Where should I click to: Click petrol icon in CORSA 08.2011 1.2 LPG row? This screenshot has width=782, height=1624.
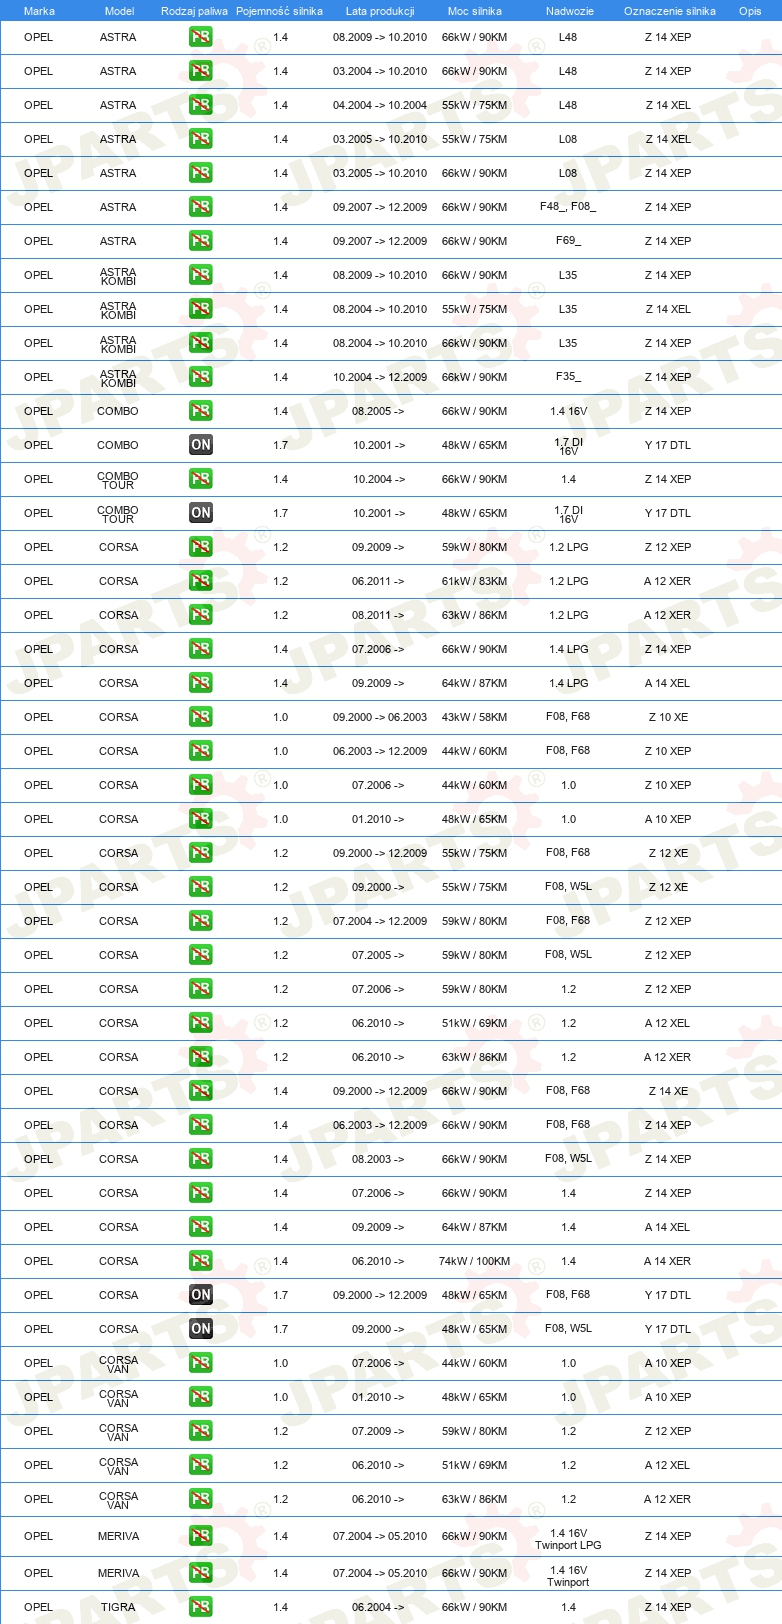tap(201, 615)
